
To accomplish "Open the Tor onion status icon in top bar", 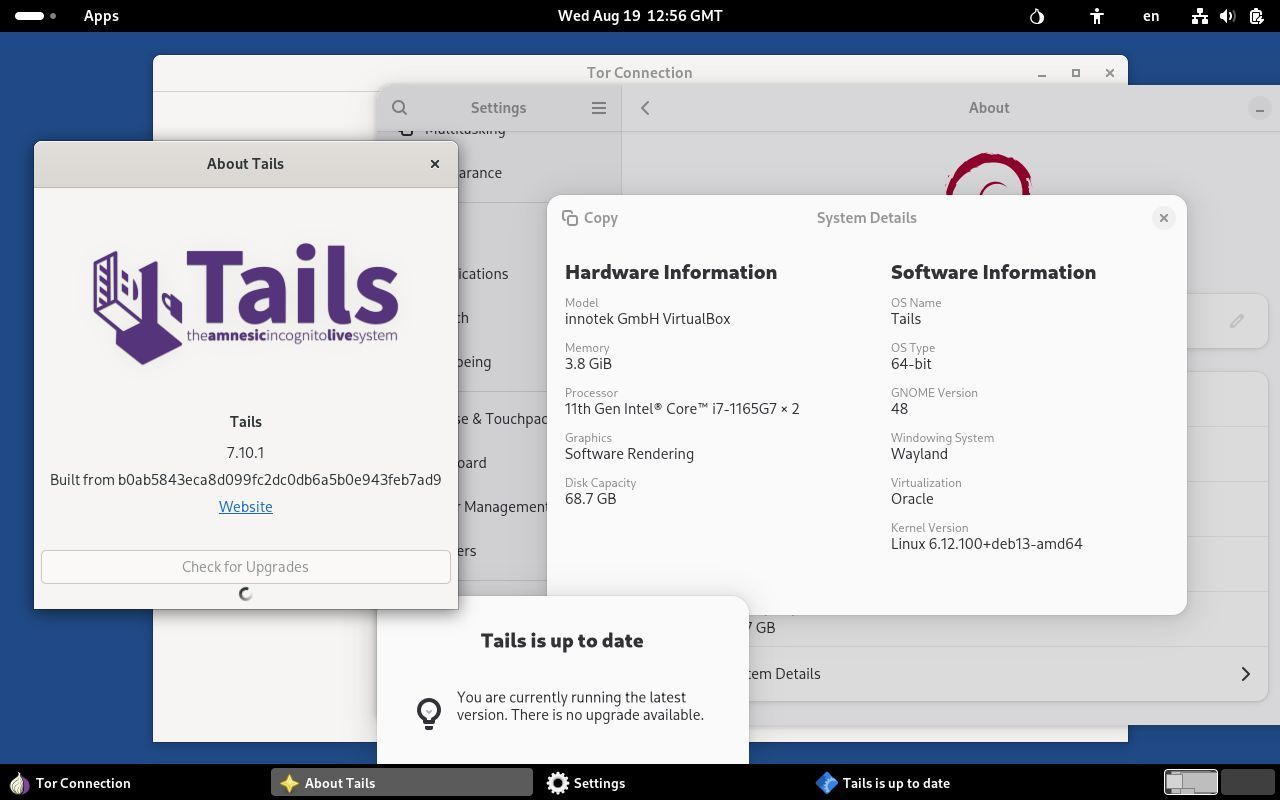I will click(1037, 16).
